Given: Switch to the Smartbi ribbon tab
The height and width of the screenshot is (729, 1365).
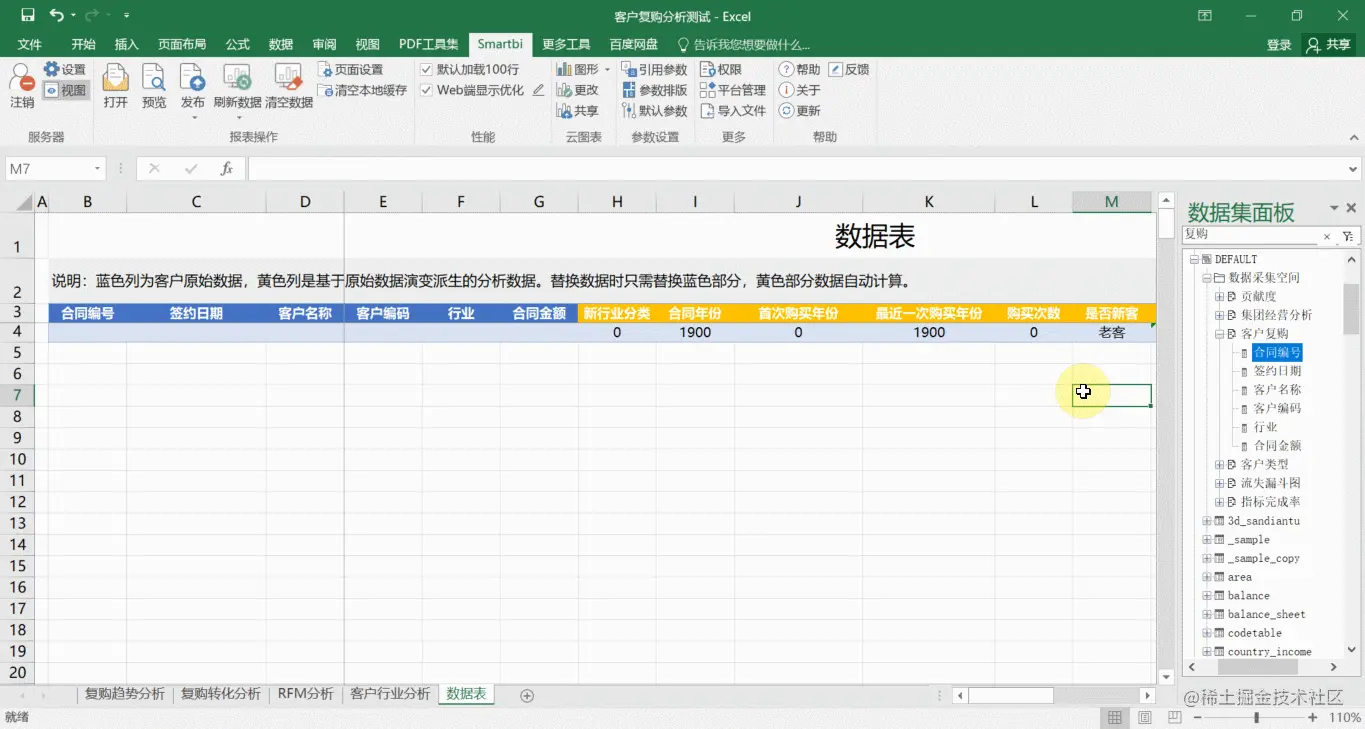Looking at the screenshot, I should pyautogui.click(x=499, y=44).
